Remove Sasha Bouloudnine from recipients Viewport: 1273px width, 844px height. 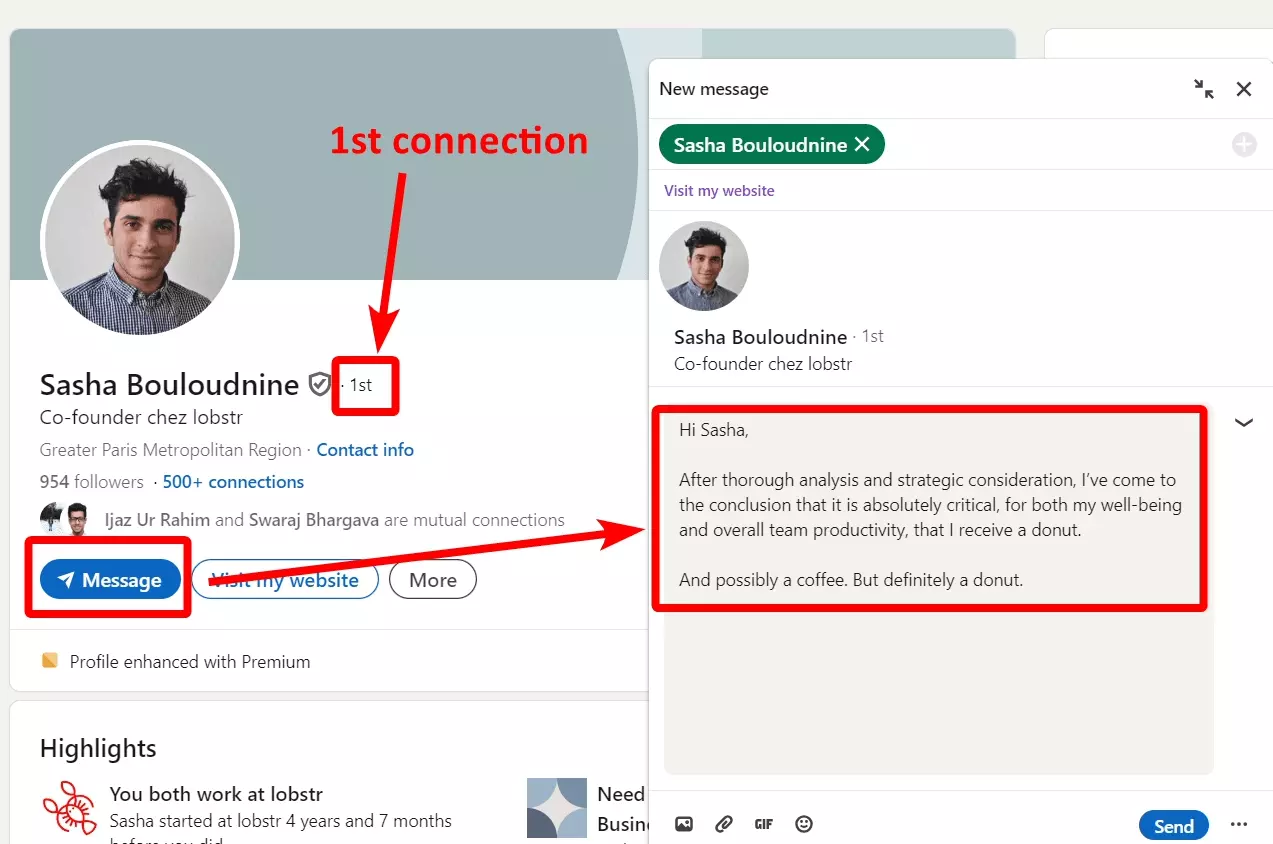[862, 144]
